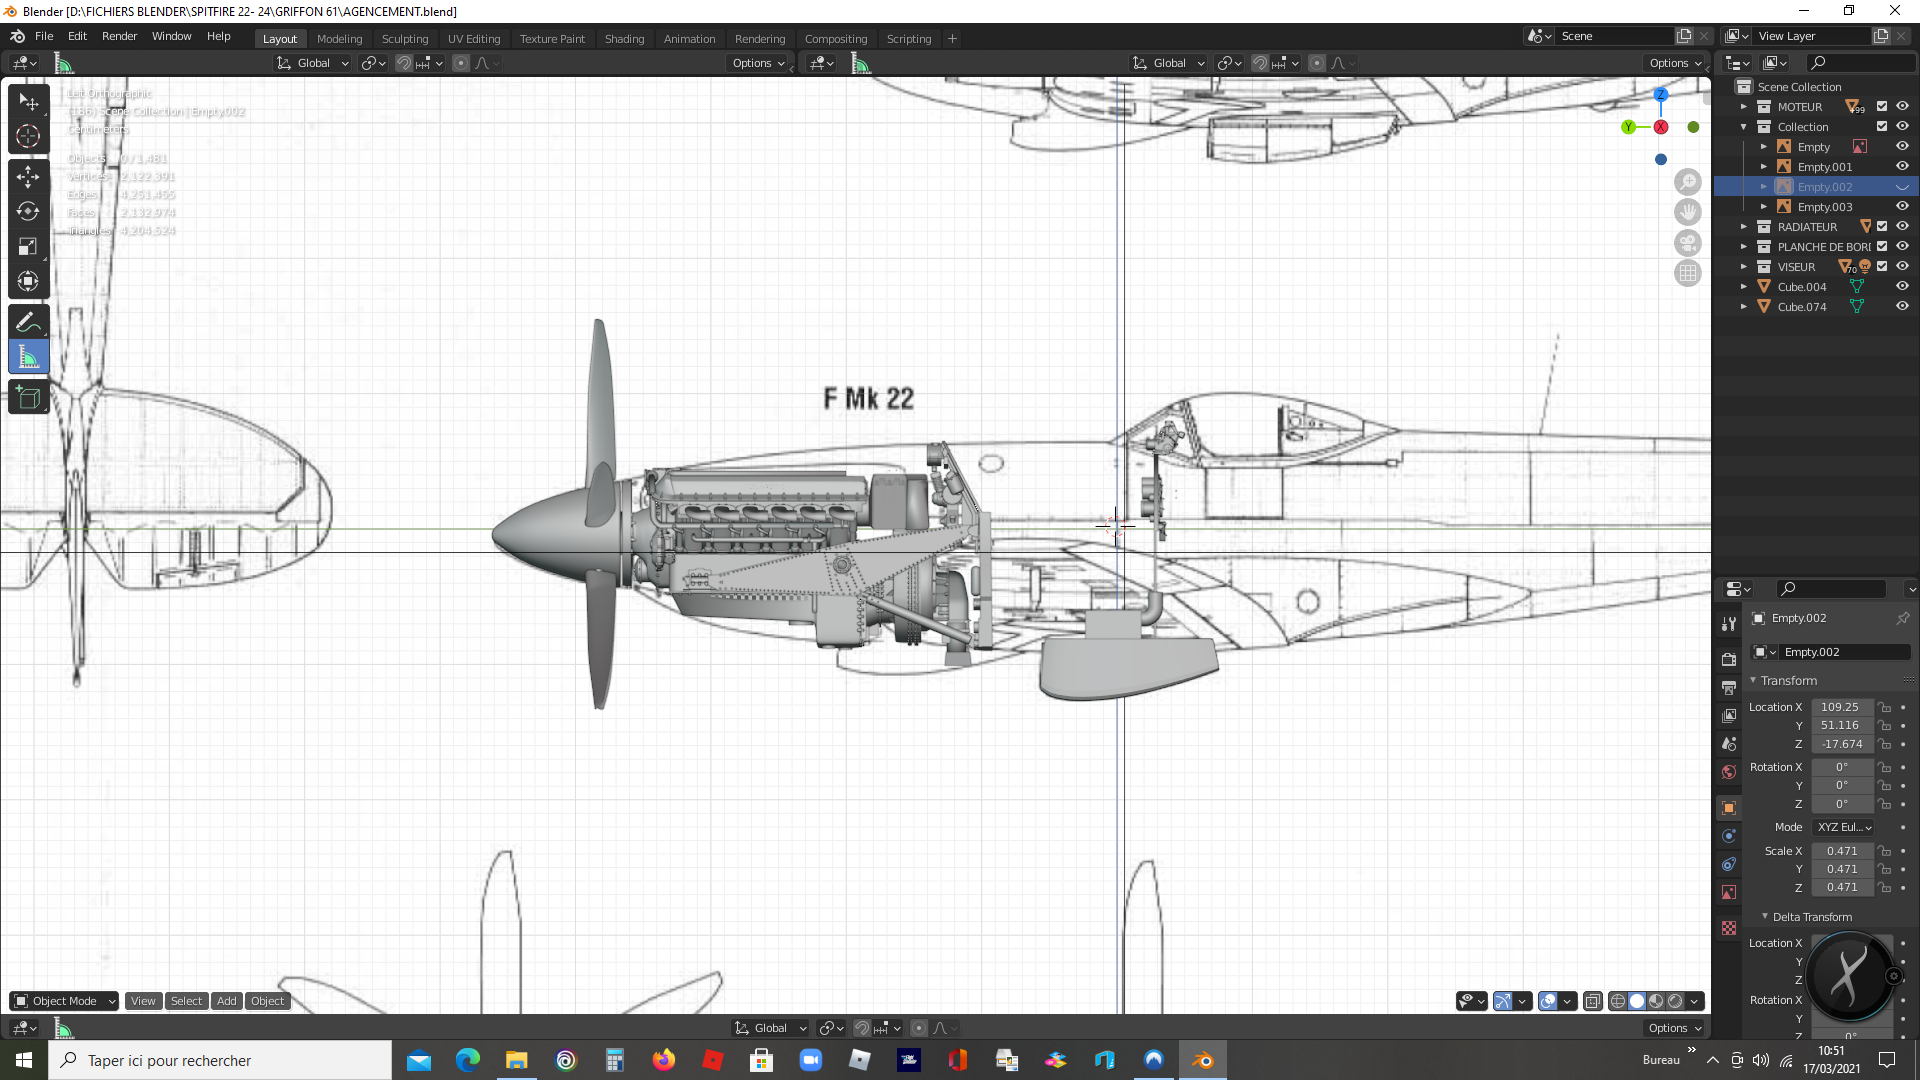Switch perspective/orthographic grid gizmo

click(x=1688, y=273)
